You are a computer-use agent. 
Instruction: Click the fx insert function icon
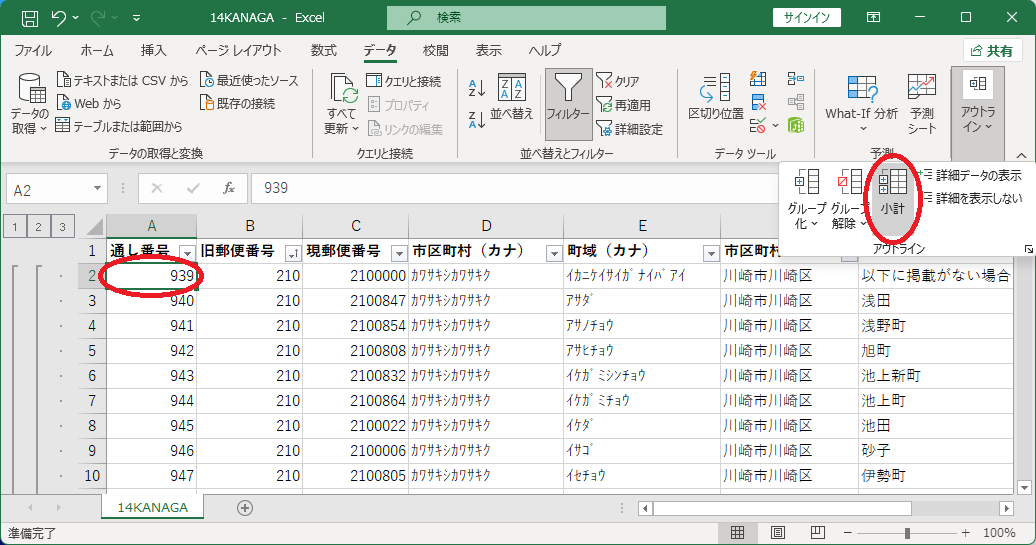coord(229,188)
